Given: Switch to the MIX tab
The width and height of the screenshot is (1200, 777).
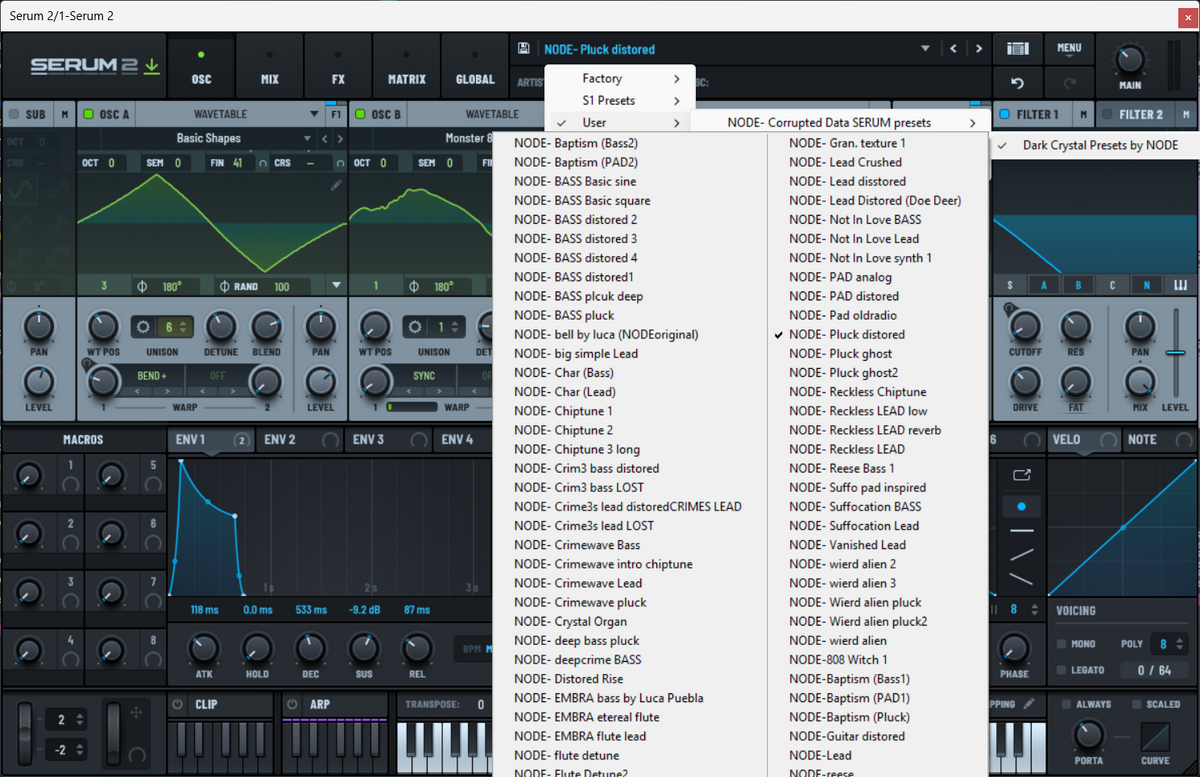Looking at the screenshot, I should [270, 66].
